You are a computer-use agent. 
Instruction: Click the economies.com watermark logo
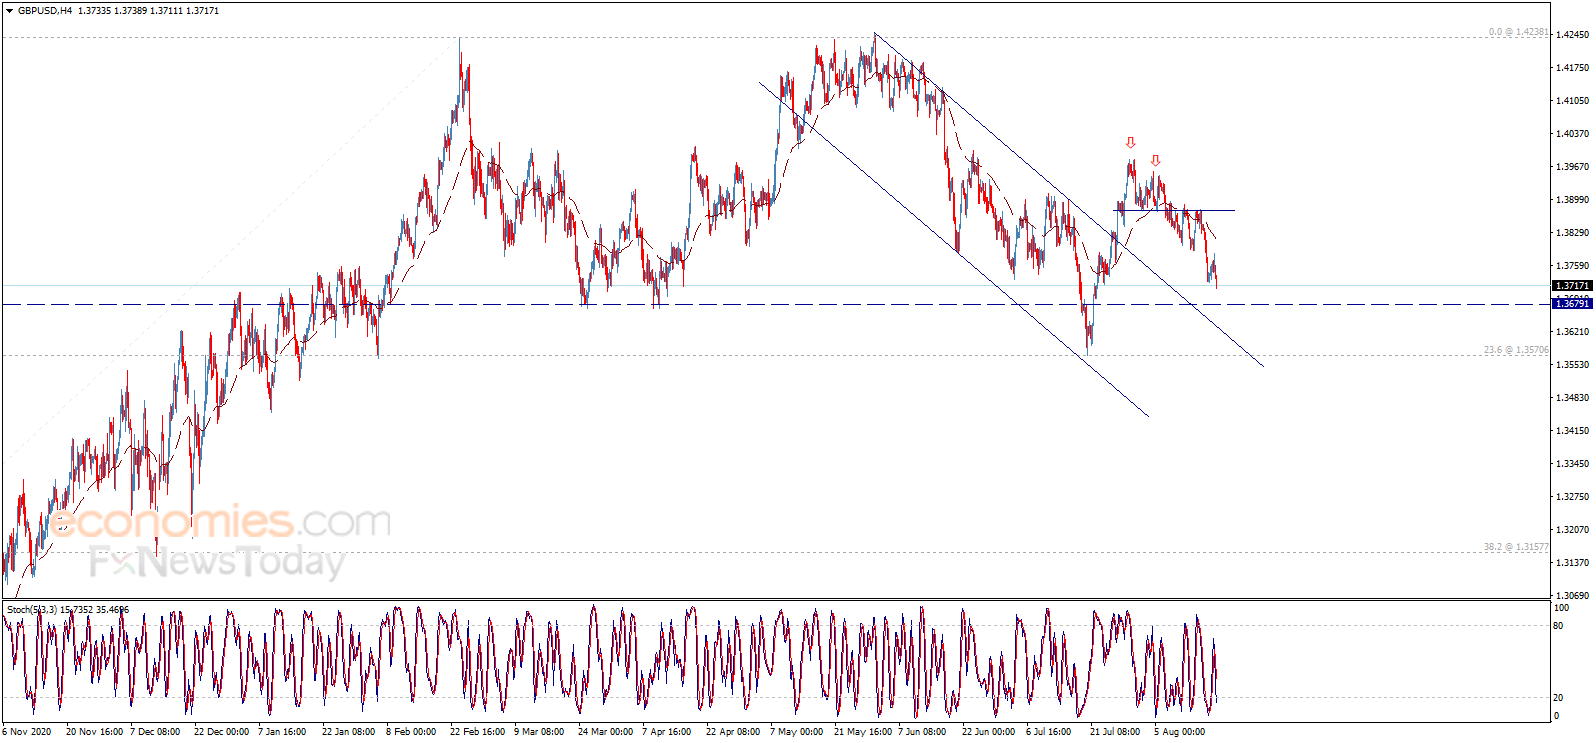pyautogui.click(x=221, y=521)
